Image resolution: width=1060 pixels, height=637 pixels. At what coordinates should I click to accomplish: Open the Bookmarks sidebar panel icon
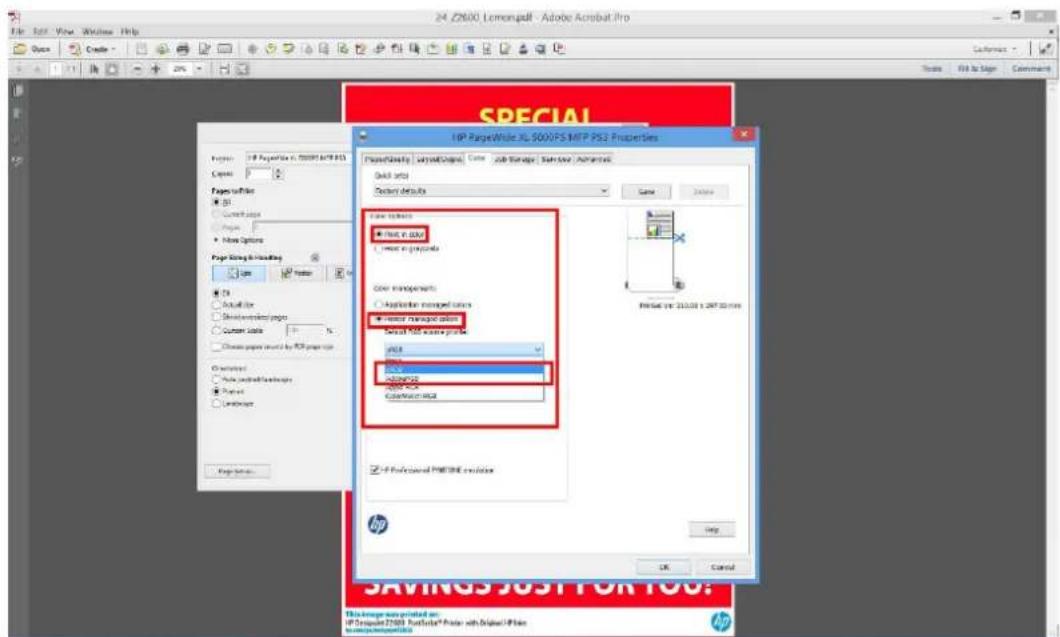pyautogui.click(x=18, y=114)
